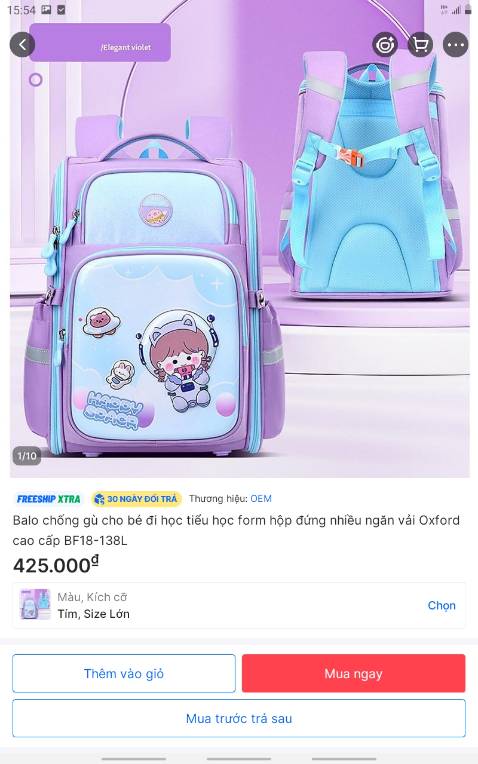Tap the live/chat camera icon

(385, 45)
